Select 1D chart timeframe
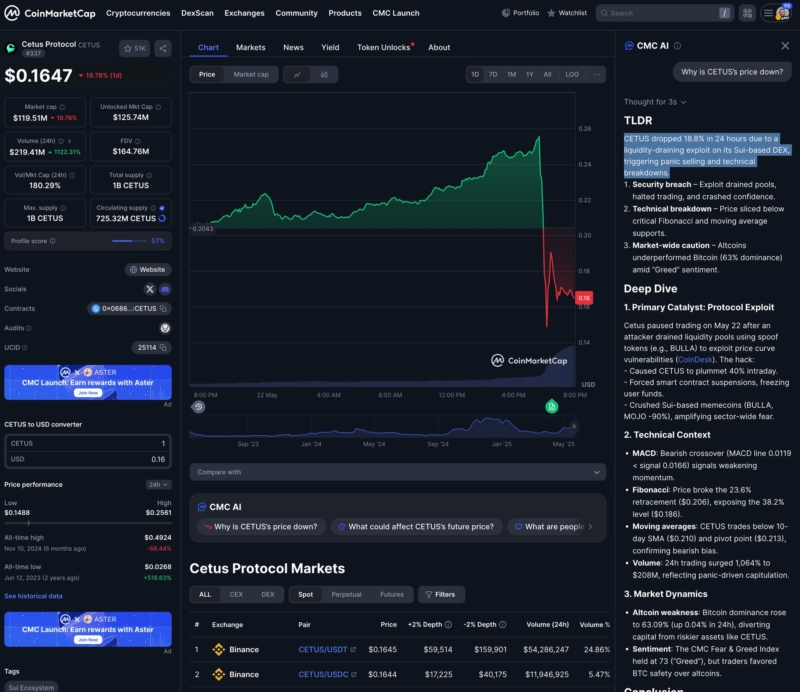800x692 pixels. (x=475, y=75)
